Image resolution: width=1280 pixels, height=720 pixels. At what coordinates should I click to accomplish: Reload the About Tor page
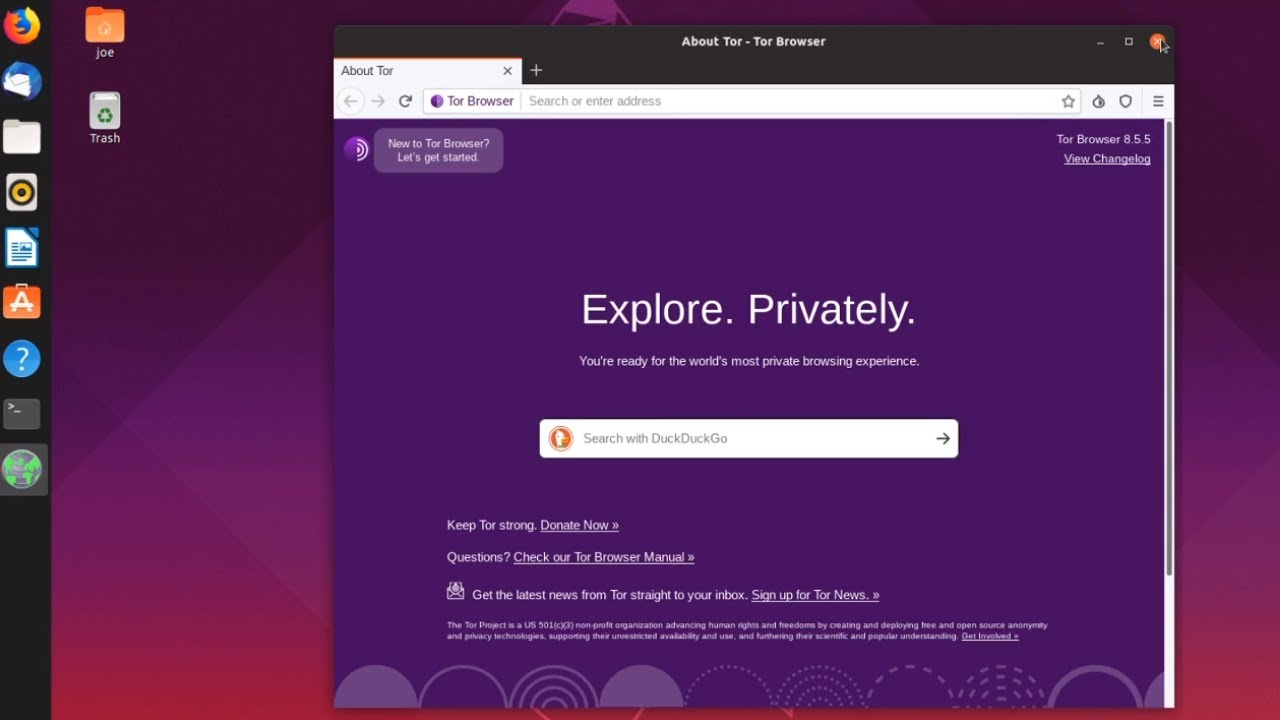(x=405, y=101)
